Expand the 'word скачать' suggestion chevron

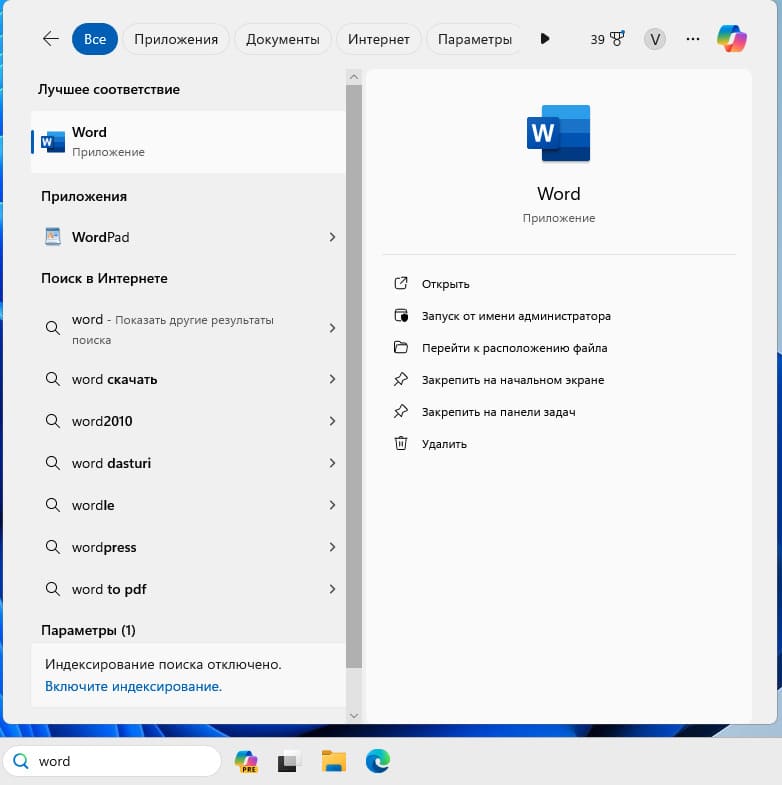pos(332,379)
